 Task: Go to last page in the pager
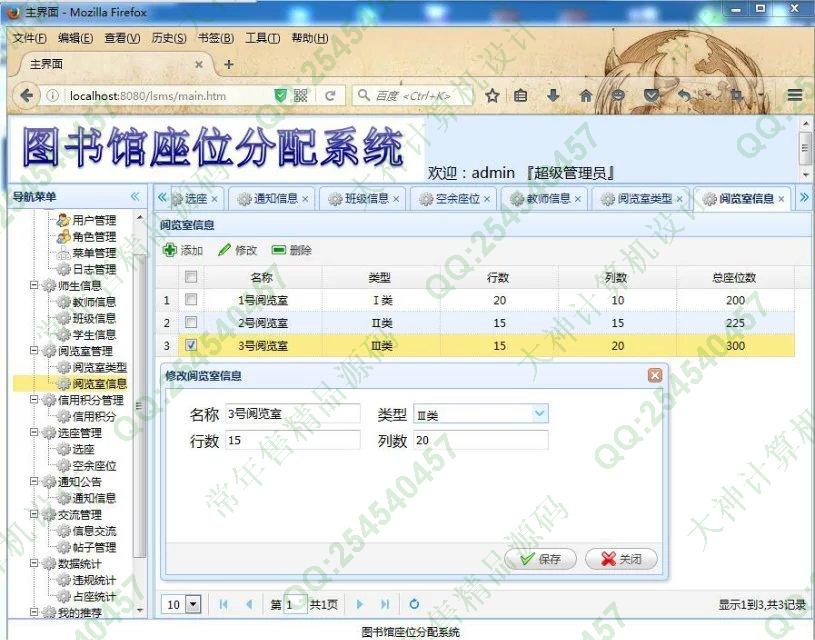(x=385, y=604)
